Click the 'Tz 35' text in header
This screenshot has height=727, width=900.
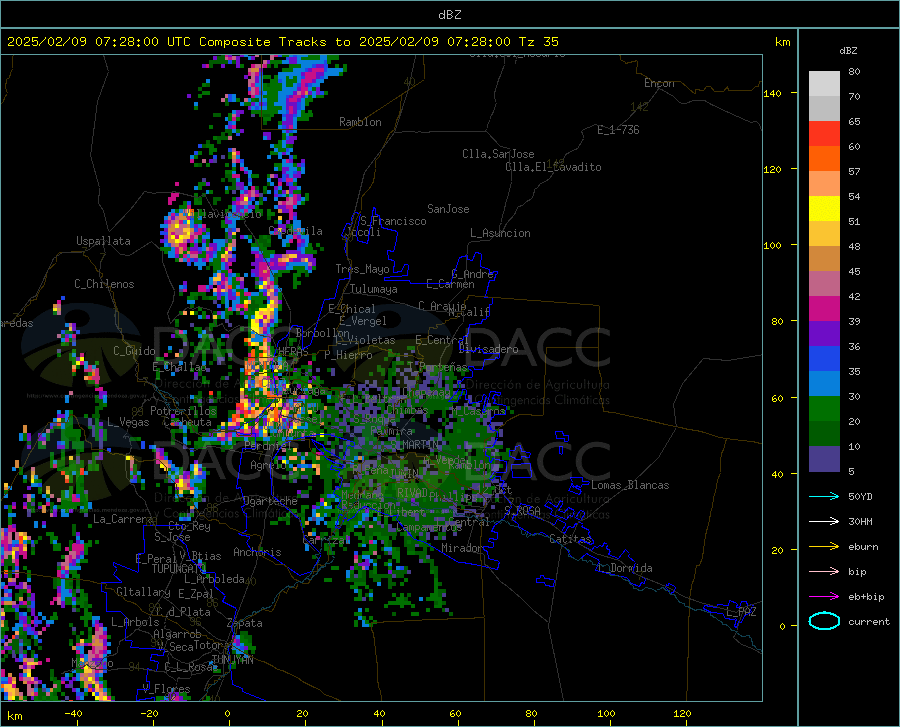(x=538, y=42)
